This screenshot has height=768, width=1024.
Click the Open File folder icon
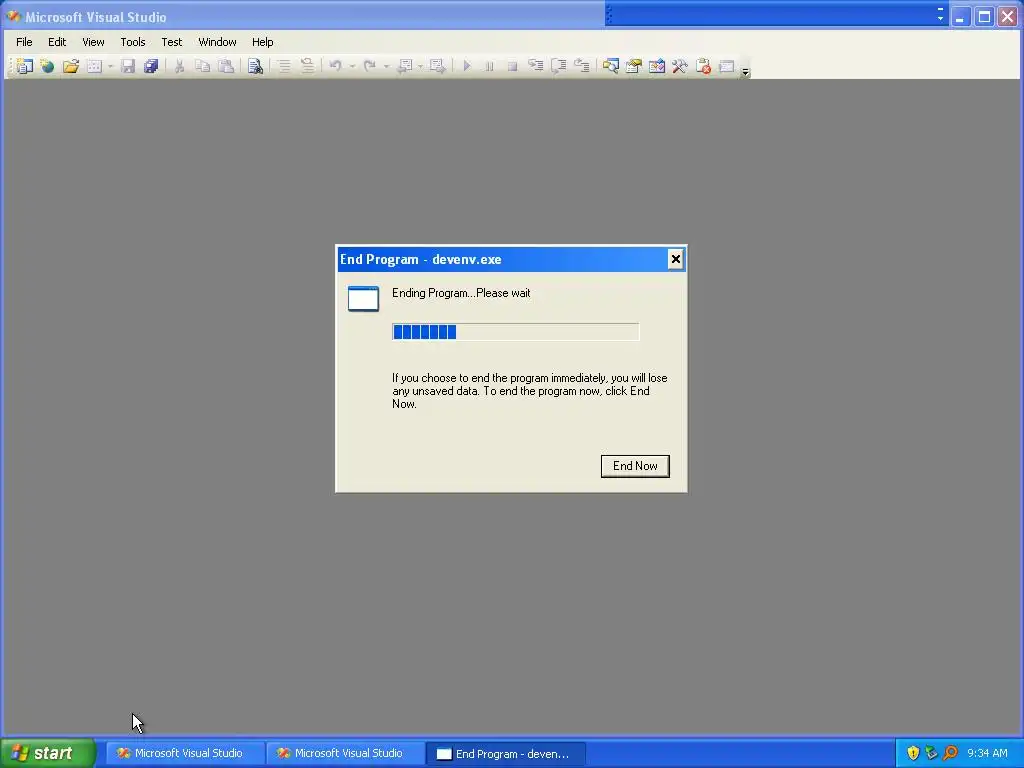71,66
